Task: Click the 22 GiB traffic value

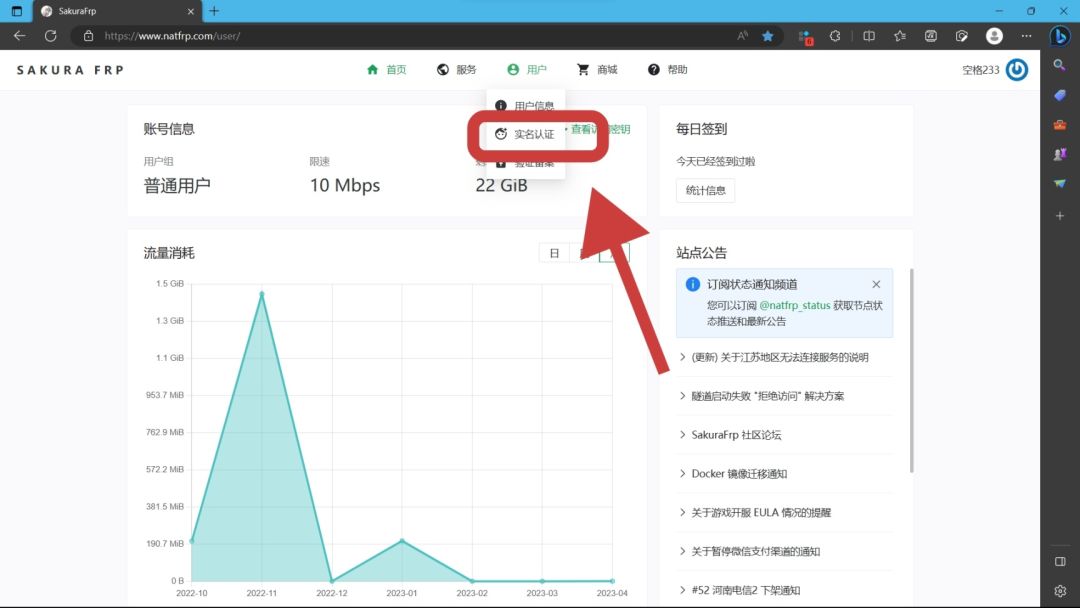Action: [x=501, y=185]
